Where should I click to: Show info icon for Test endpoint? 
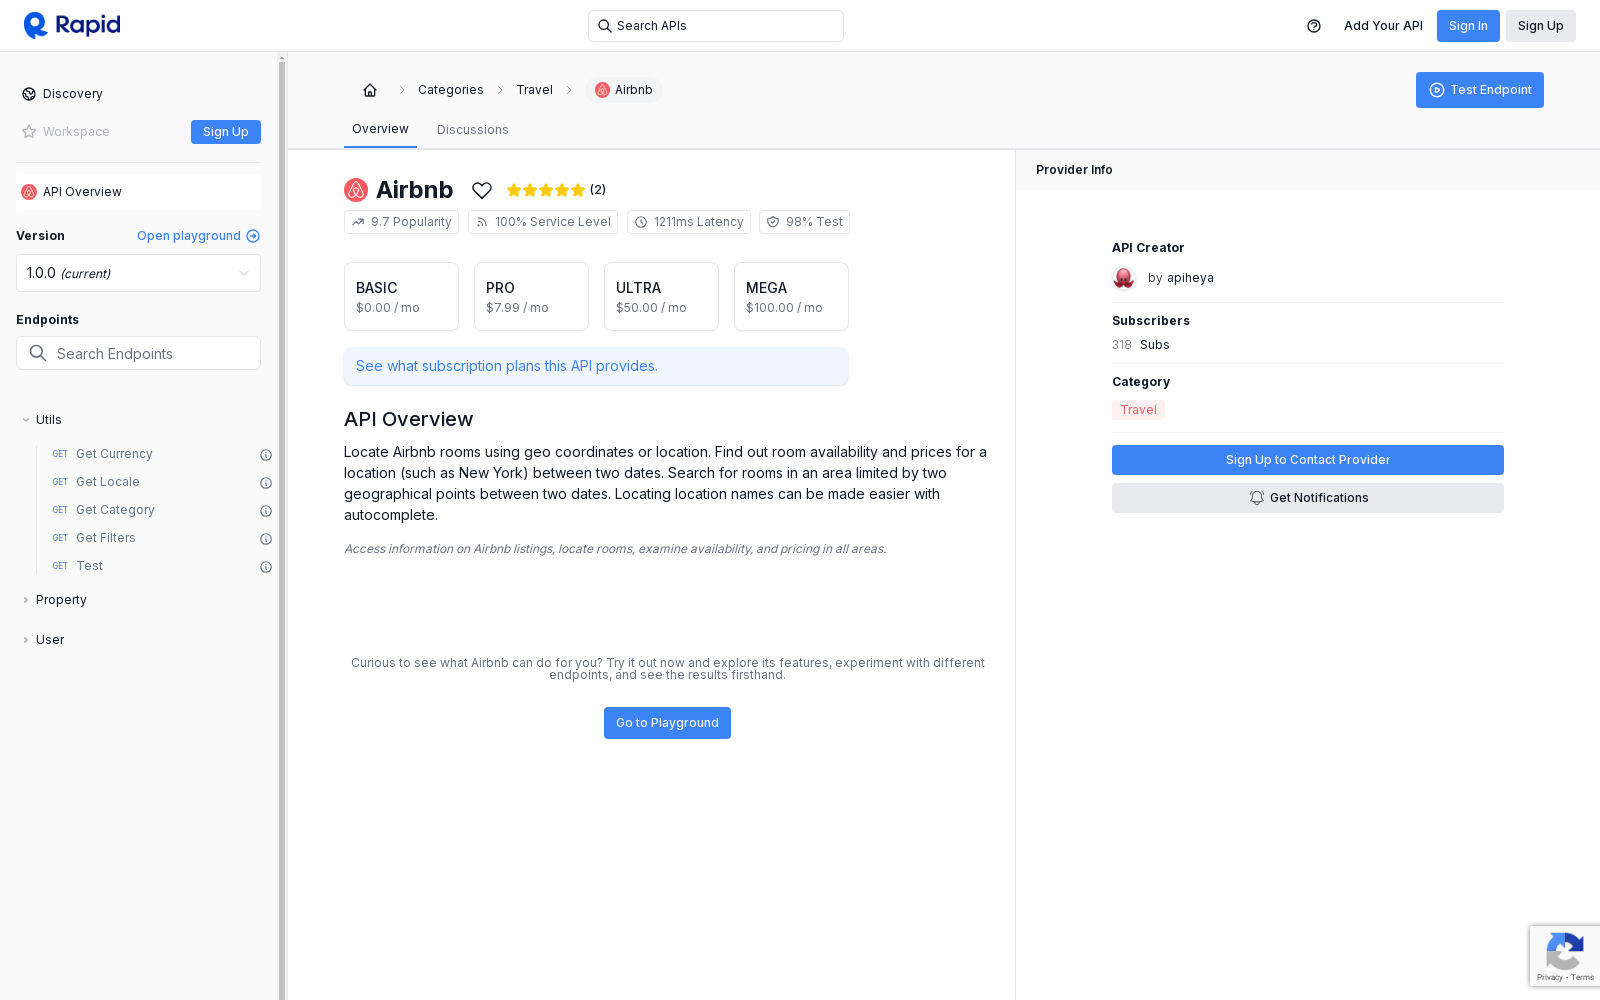pos(266,567)
